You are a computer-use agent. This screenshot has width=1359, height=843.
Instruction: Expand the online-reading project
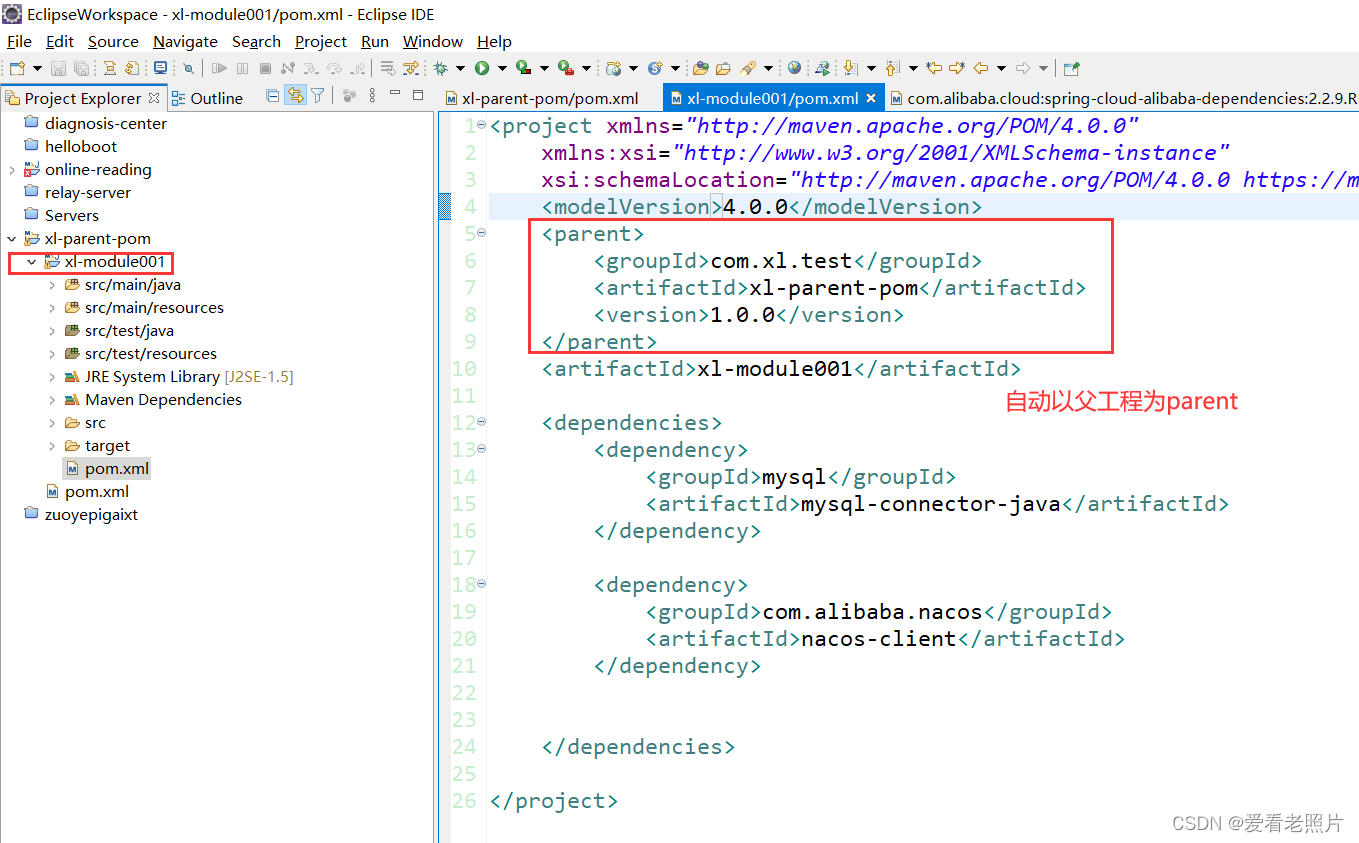(11, 170)
